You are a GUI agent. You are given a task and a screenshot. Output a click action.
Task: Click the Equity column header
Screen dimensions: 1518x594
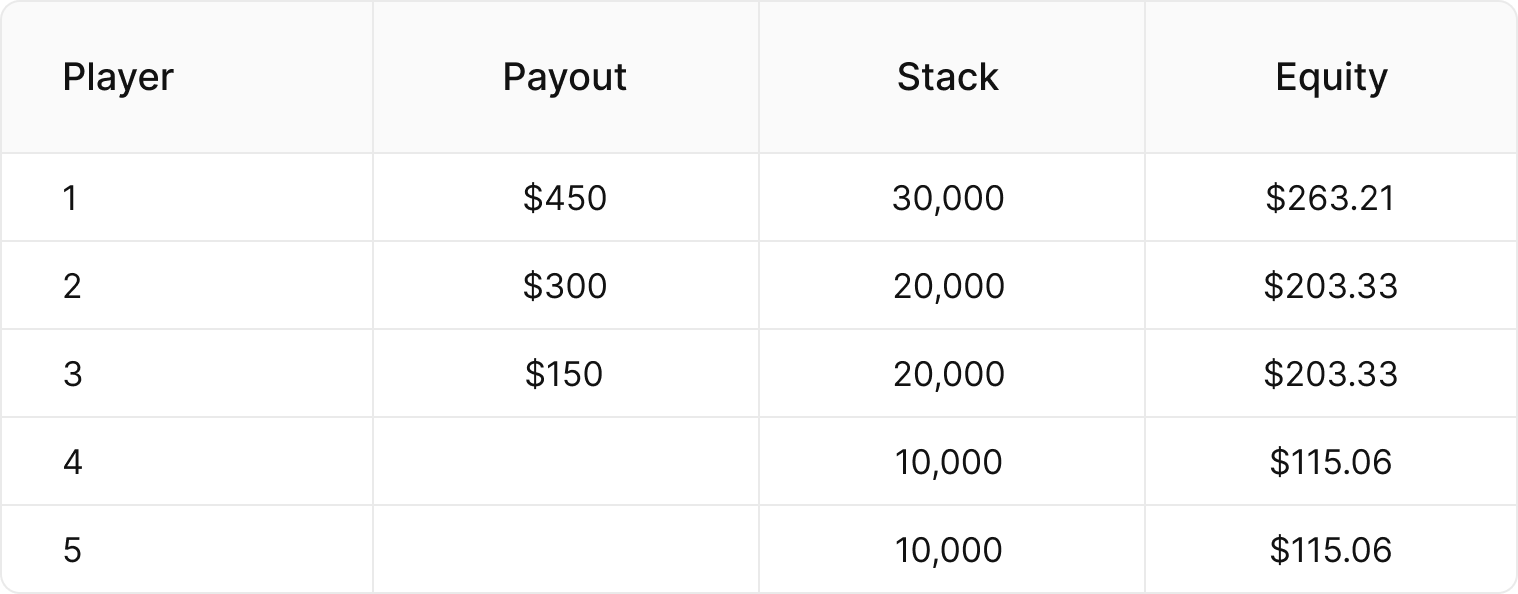(x=1331, y=78)
